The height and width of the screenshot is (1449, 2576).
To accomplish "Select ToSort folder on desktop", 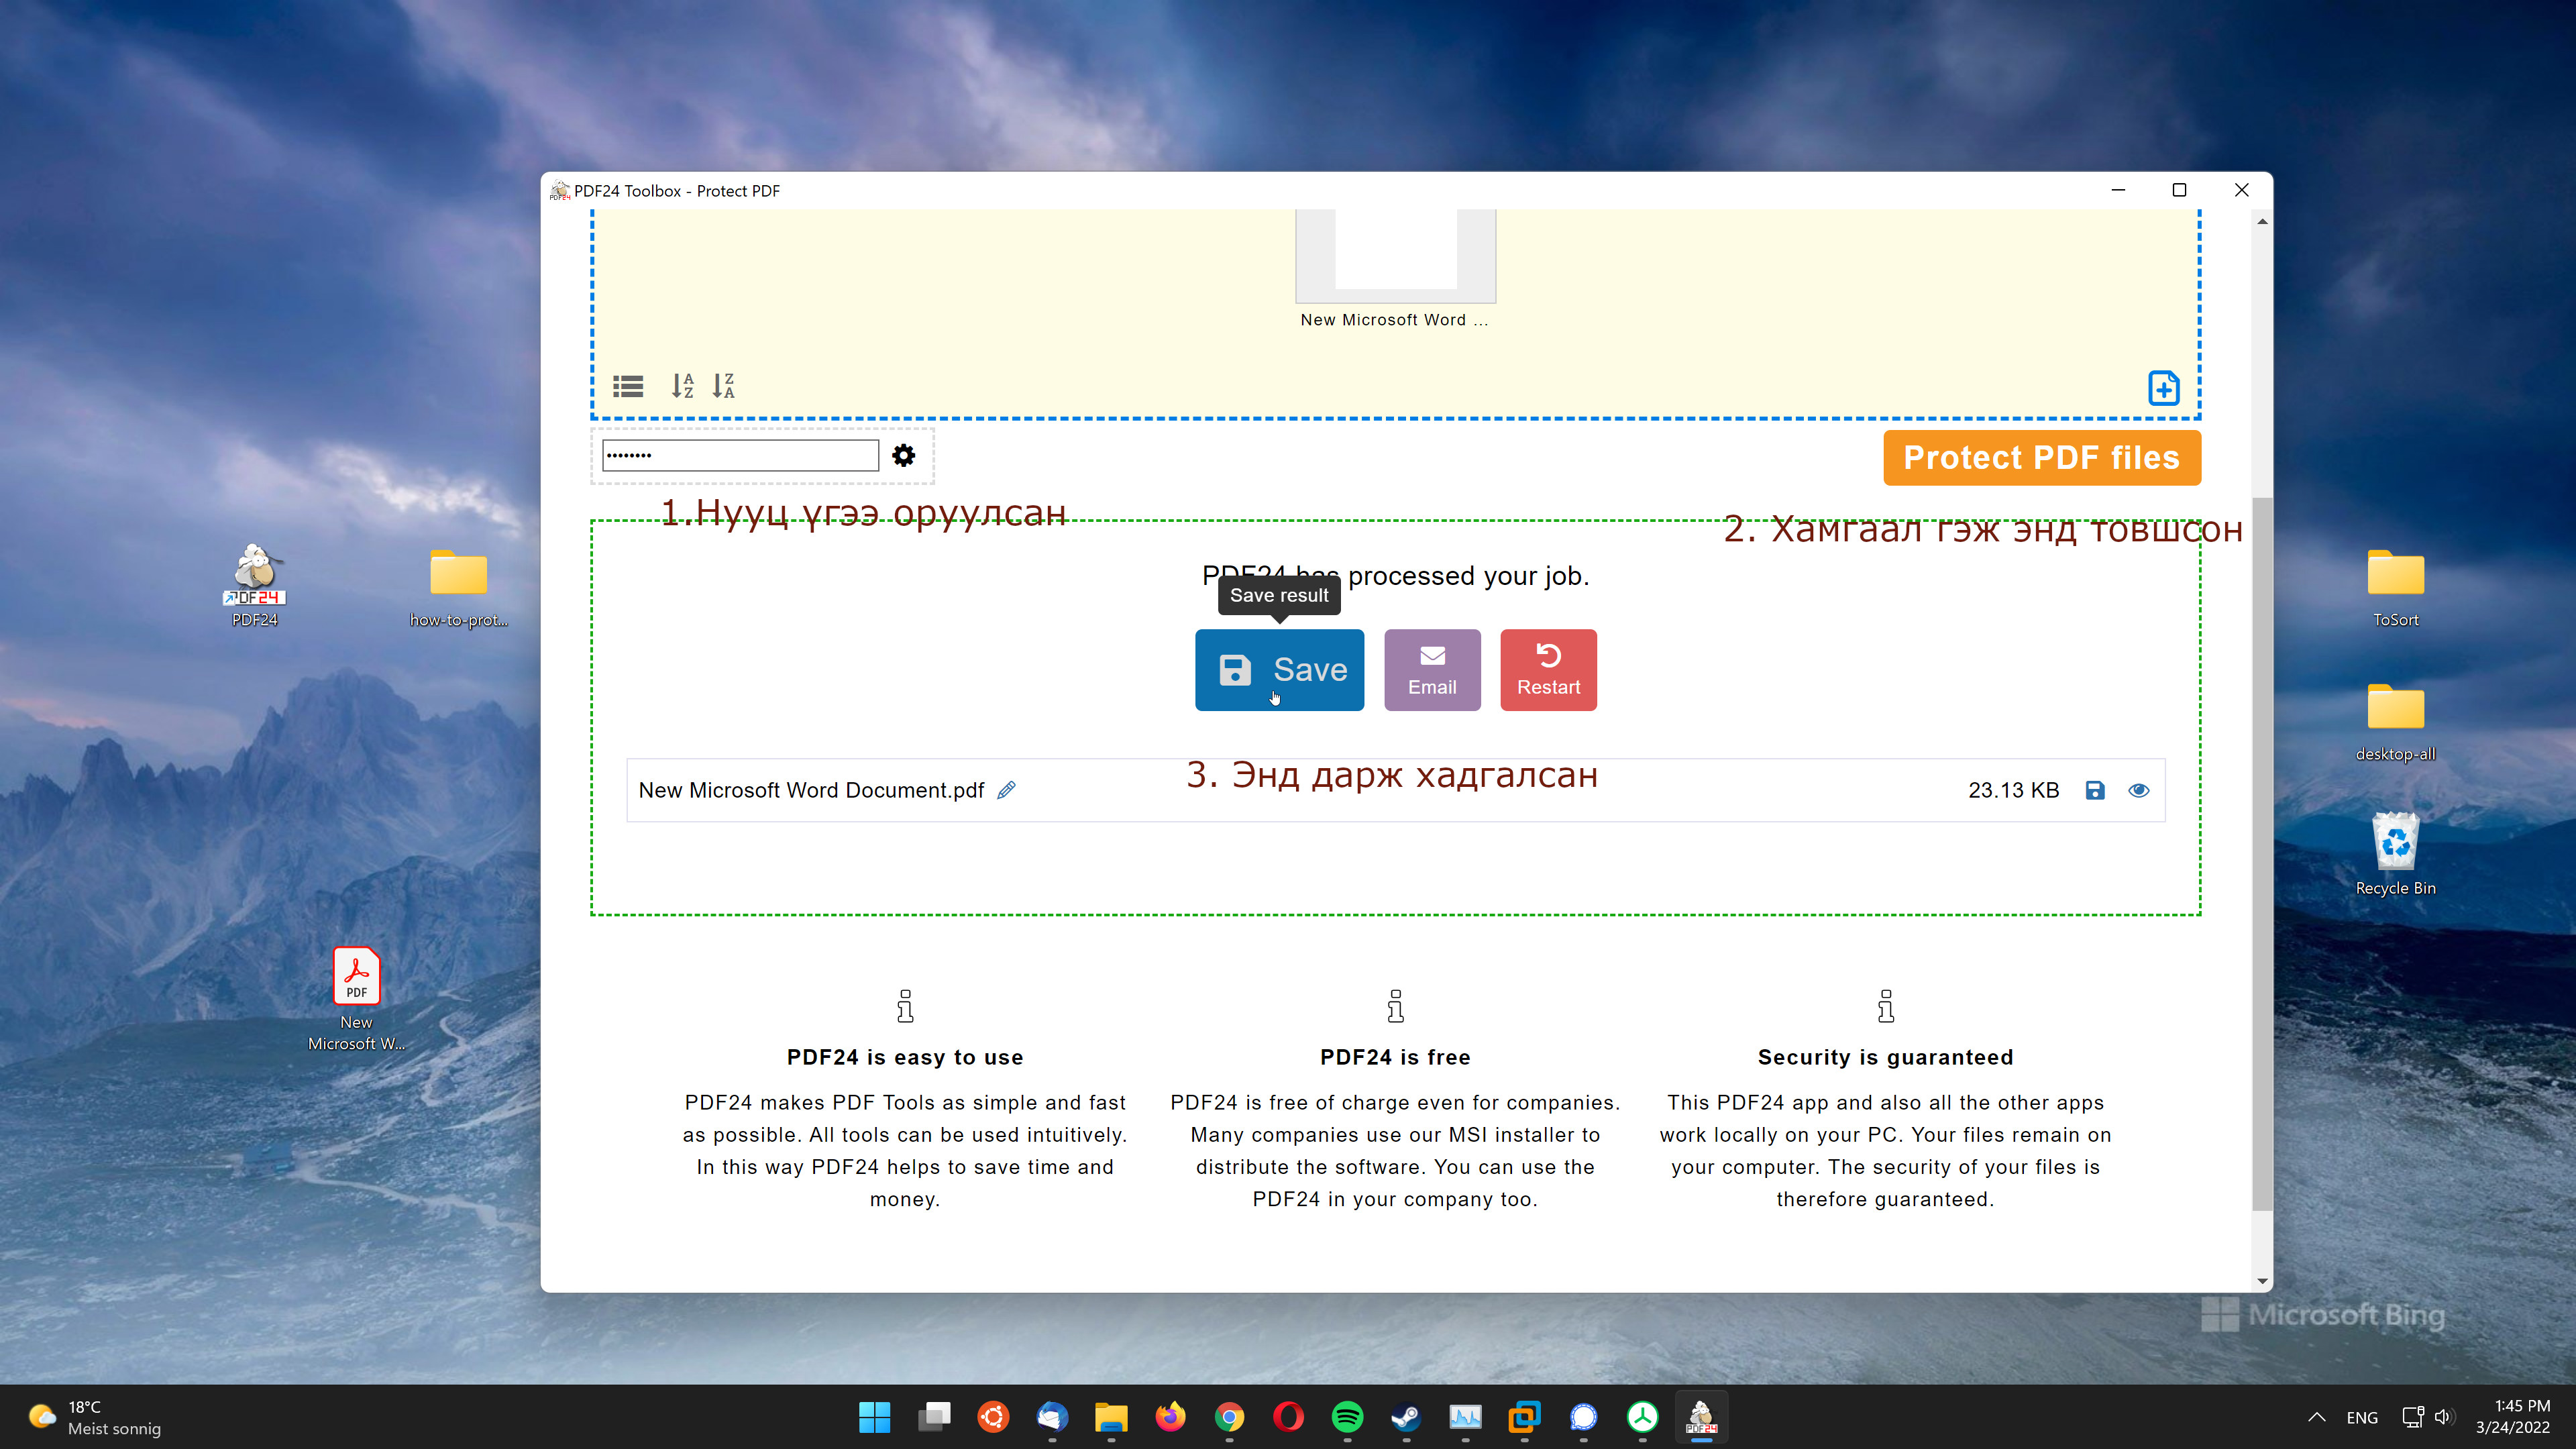I will [x=2396, y=587].
